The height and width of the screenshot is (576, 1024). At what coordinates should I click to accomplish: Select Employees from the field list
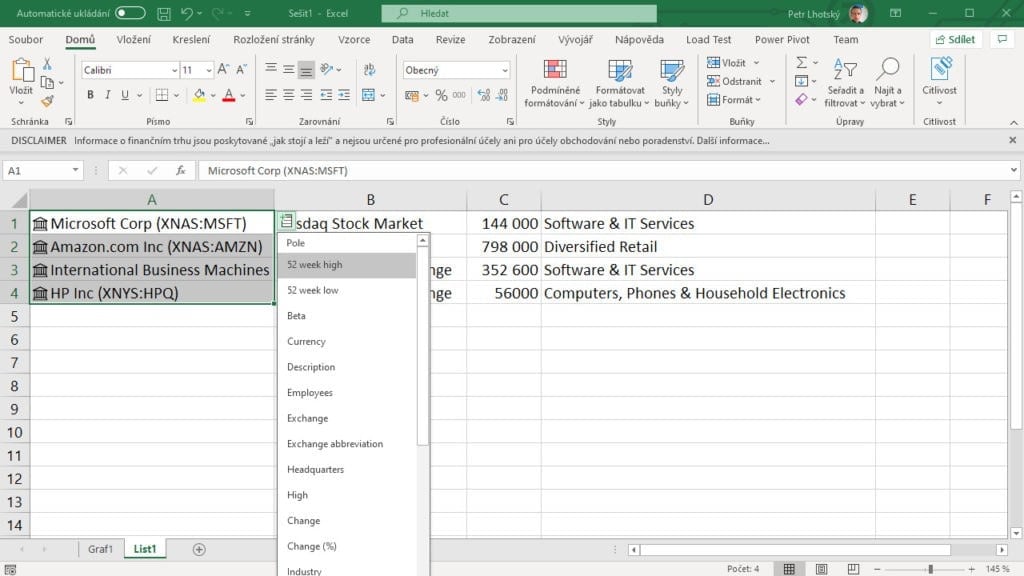310,393
